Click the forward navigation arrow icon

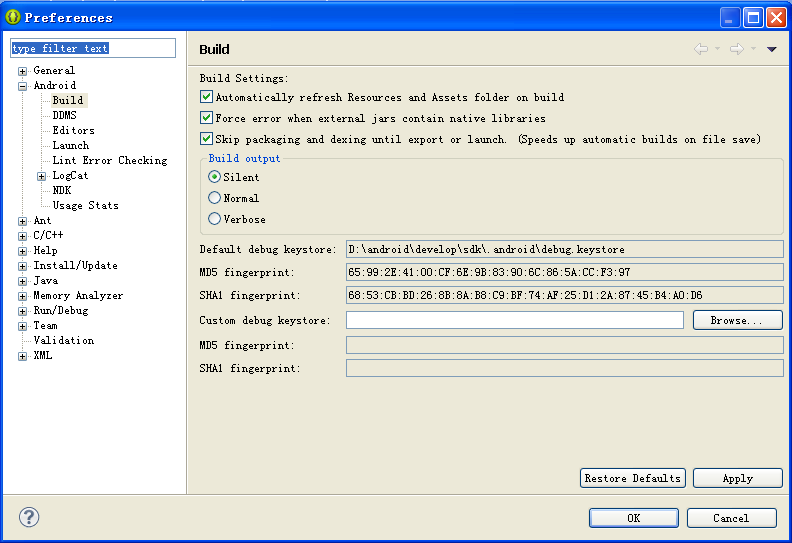pos(736,49)
